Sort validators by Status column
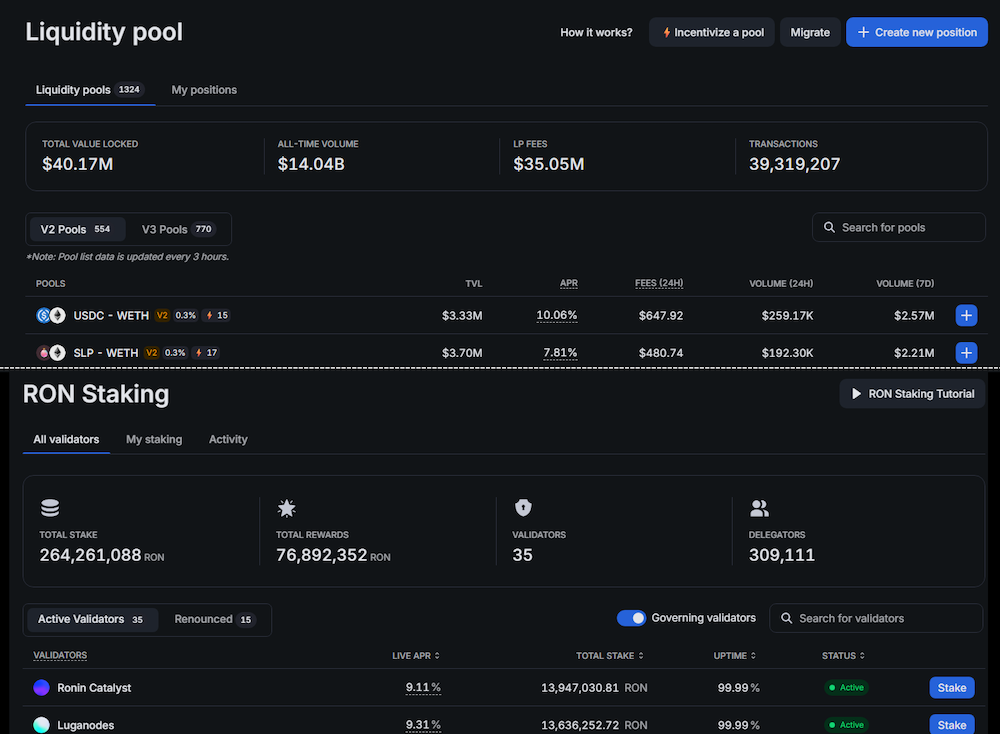Image resolution: width=1000 pixels, height=734 pixels. pyautogui.click(x=843, y=656)
